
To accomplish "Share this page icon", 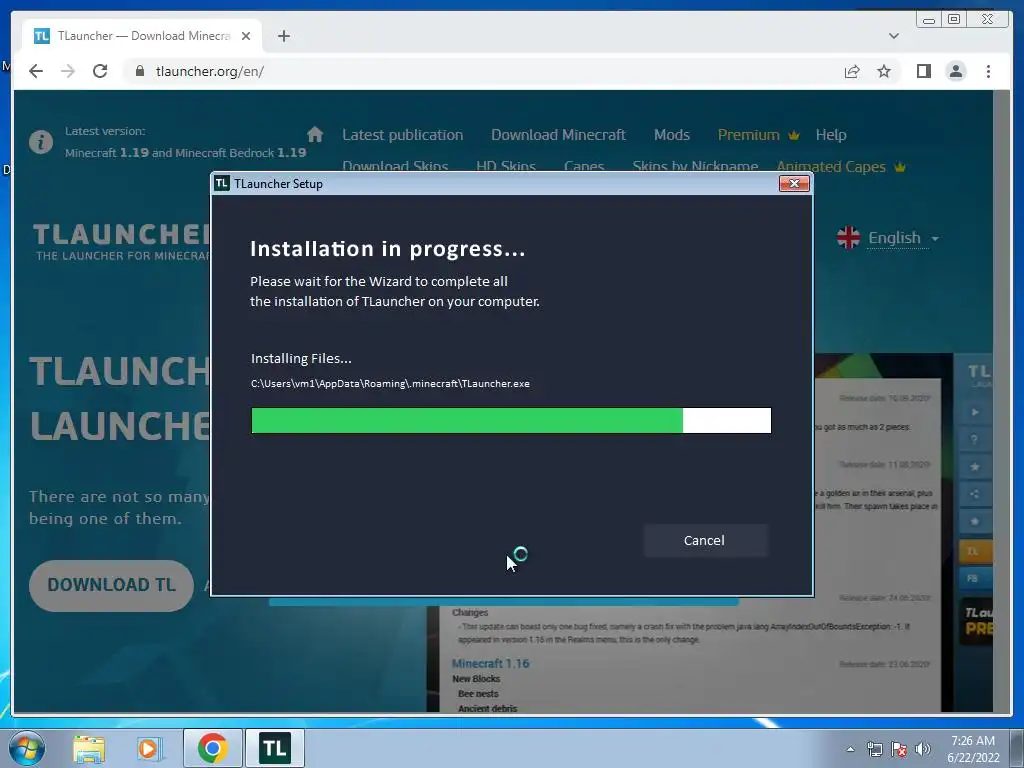I will (852, 72).
